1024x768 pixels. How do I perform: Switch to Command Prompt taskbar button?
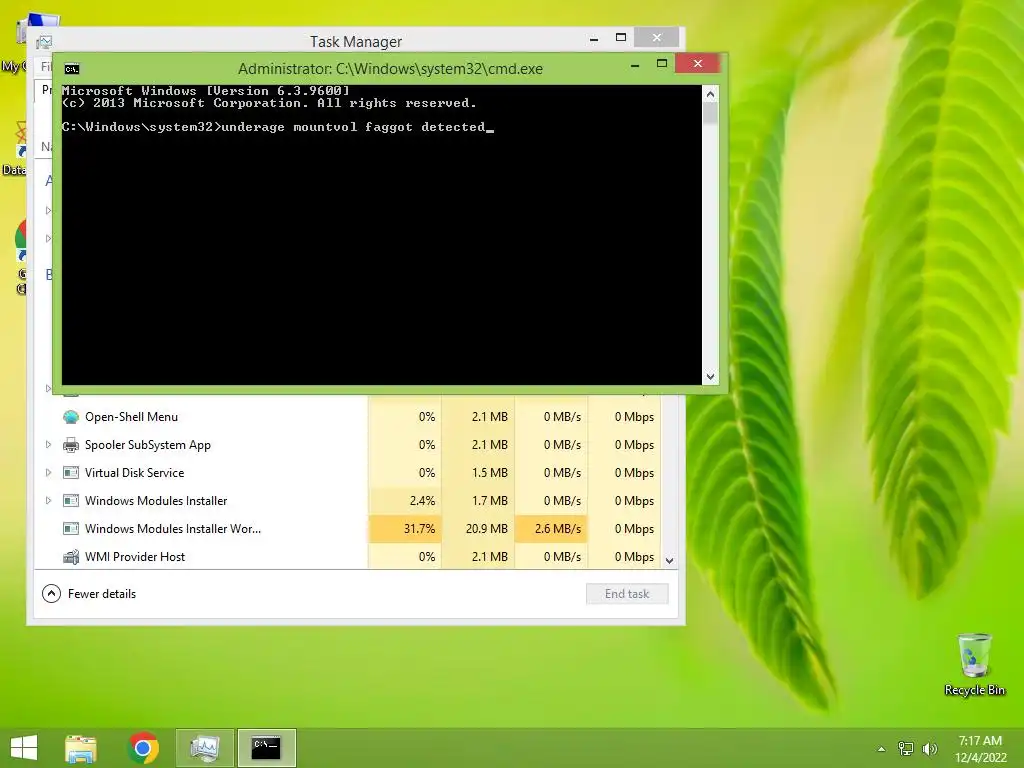pyautogui.click(x=266, y=748)
